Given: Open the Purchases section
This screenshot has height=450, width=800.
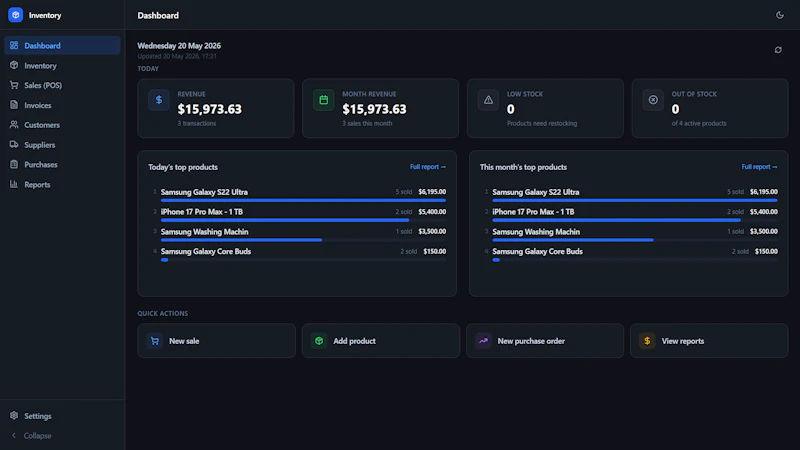Looking at the screenshot, I should [62, 164].
